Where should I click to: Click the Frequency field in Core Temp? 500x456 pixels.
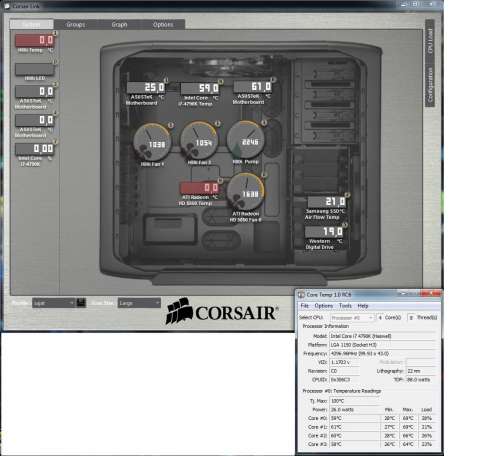[383, 353]
